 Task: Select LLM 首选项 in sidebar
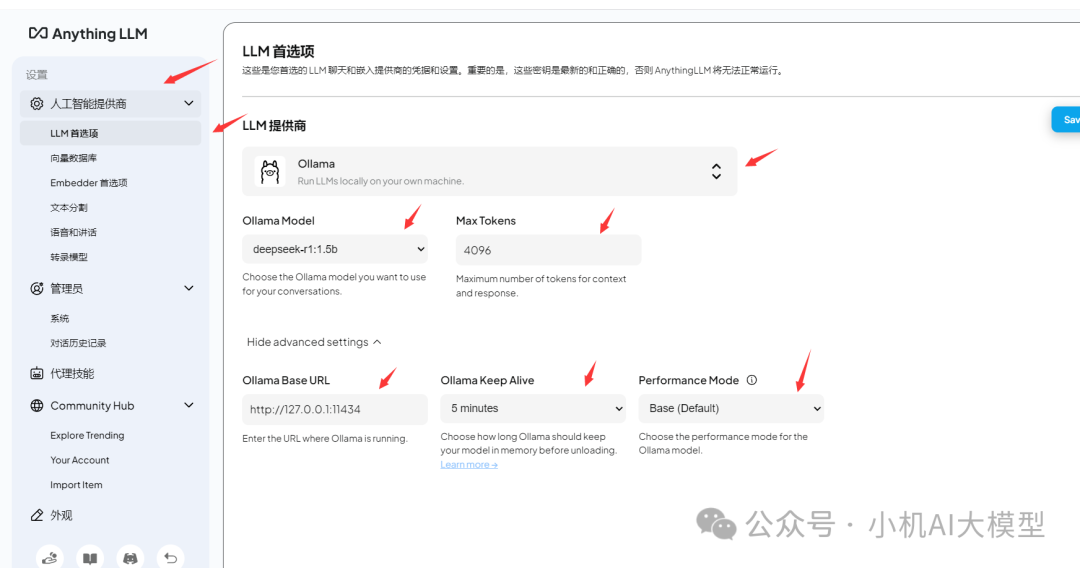point(110,133)
